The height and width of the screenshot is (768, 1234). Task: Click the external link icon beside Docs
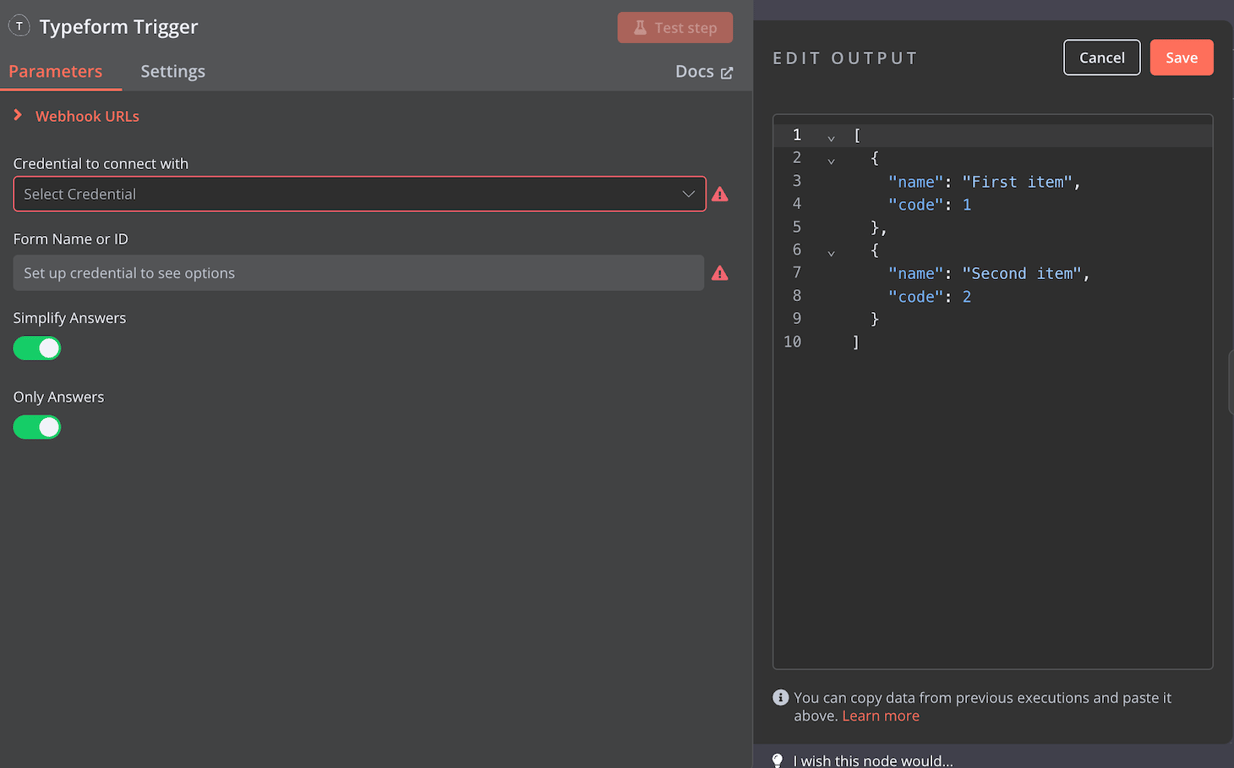(727, 72)
